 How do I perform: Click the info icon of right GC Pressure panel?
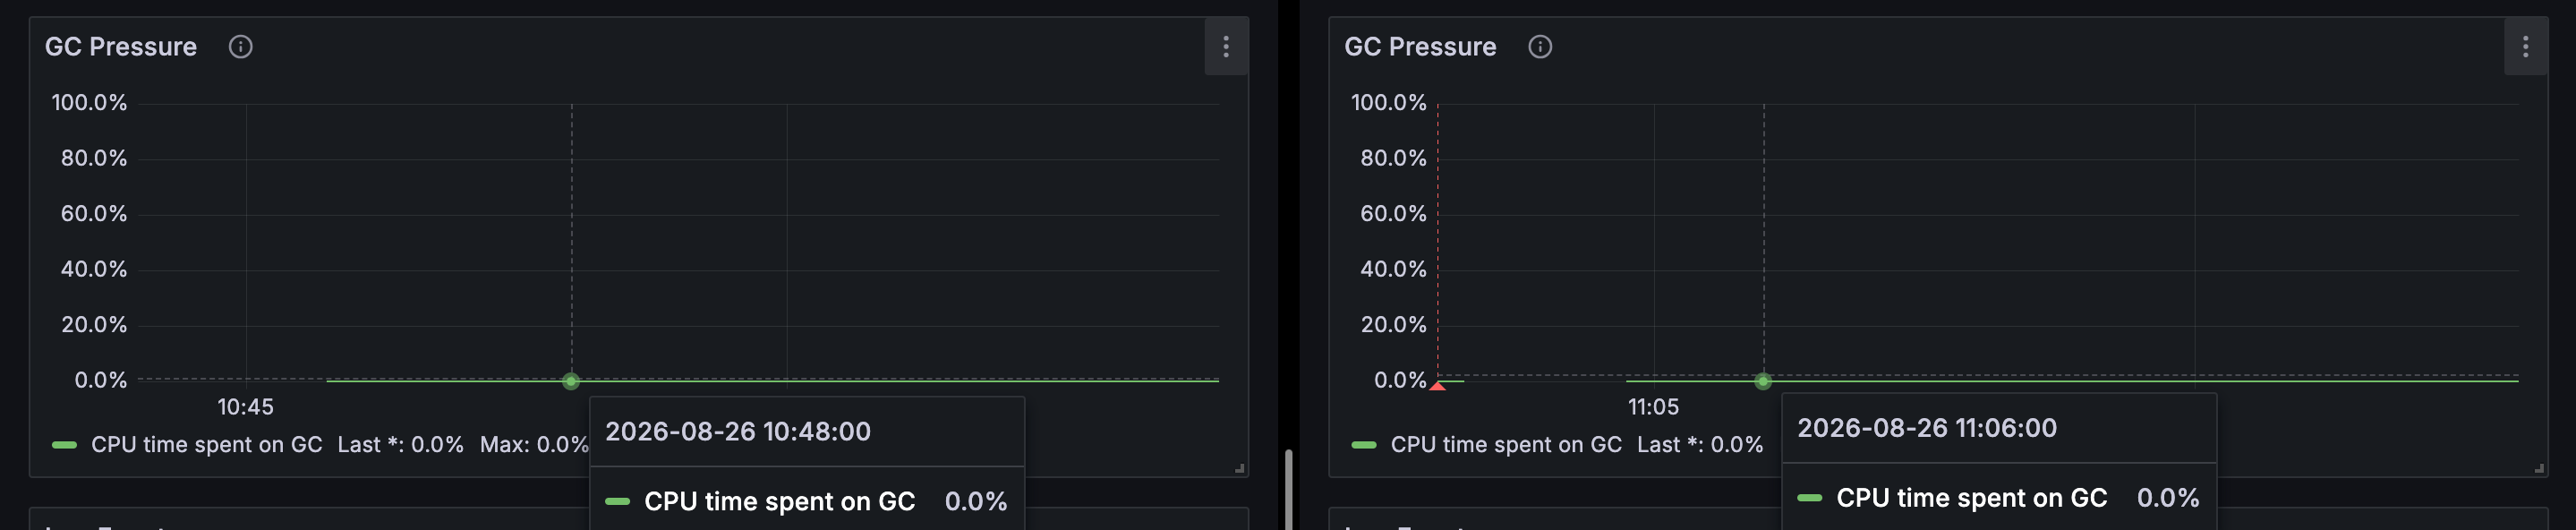[x=1540, y=47]
